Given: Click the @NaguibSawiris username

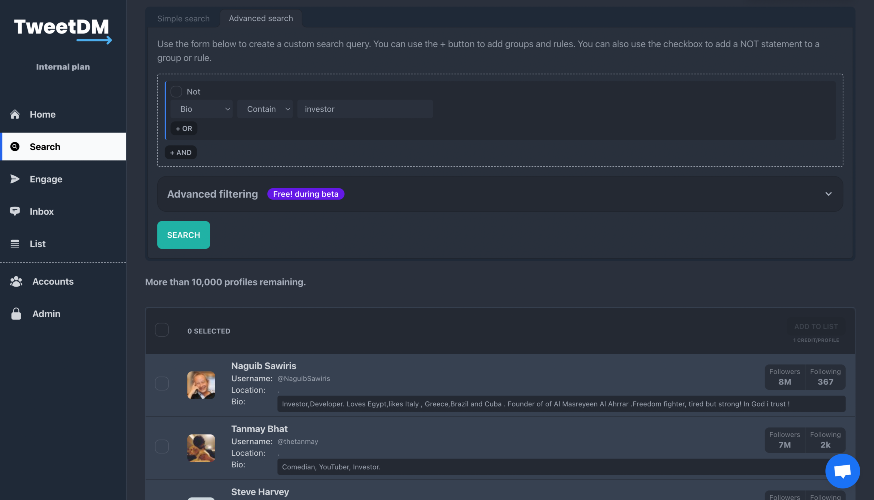Looking at the screenshot, I should pos(304,378).
